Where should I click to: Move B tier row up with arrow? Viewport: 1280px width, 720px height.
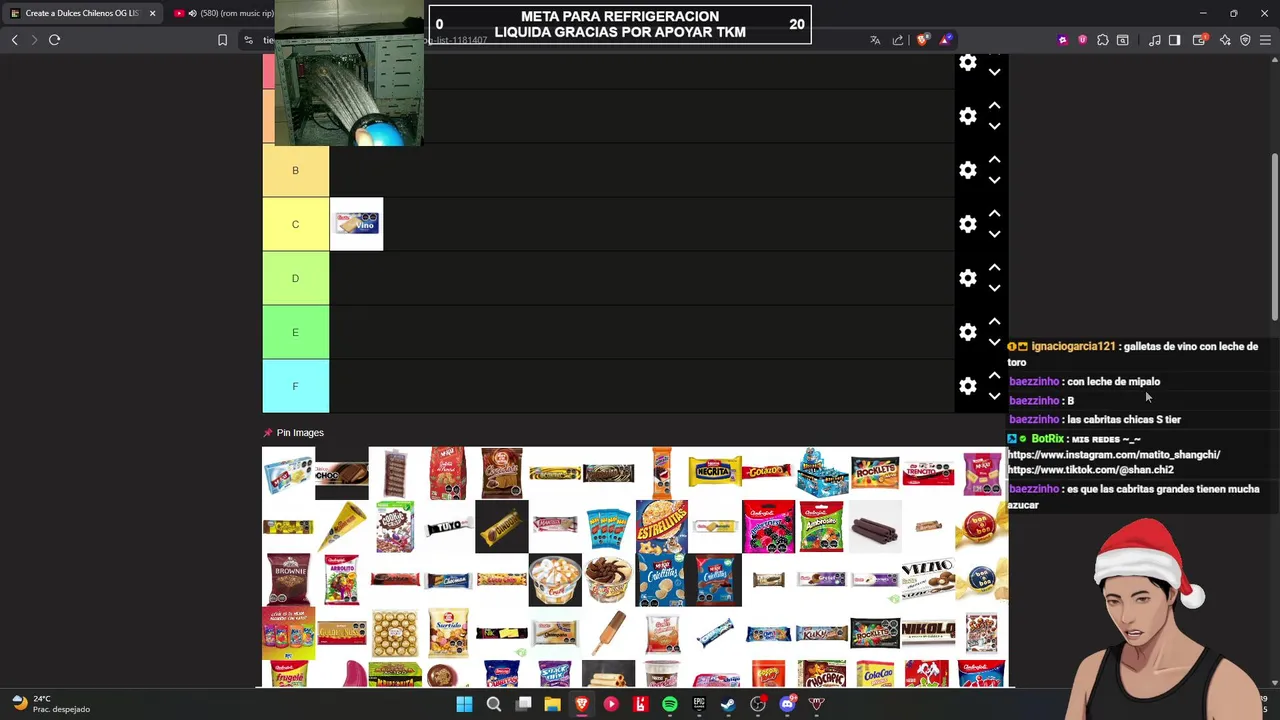point(994,160)
